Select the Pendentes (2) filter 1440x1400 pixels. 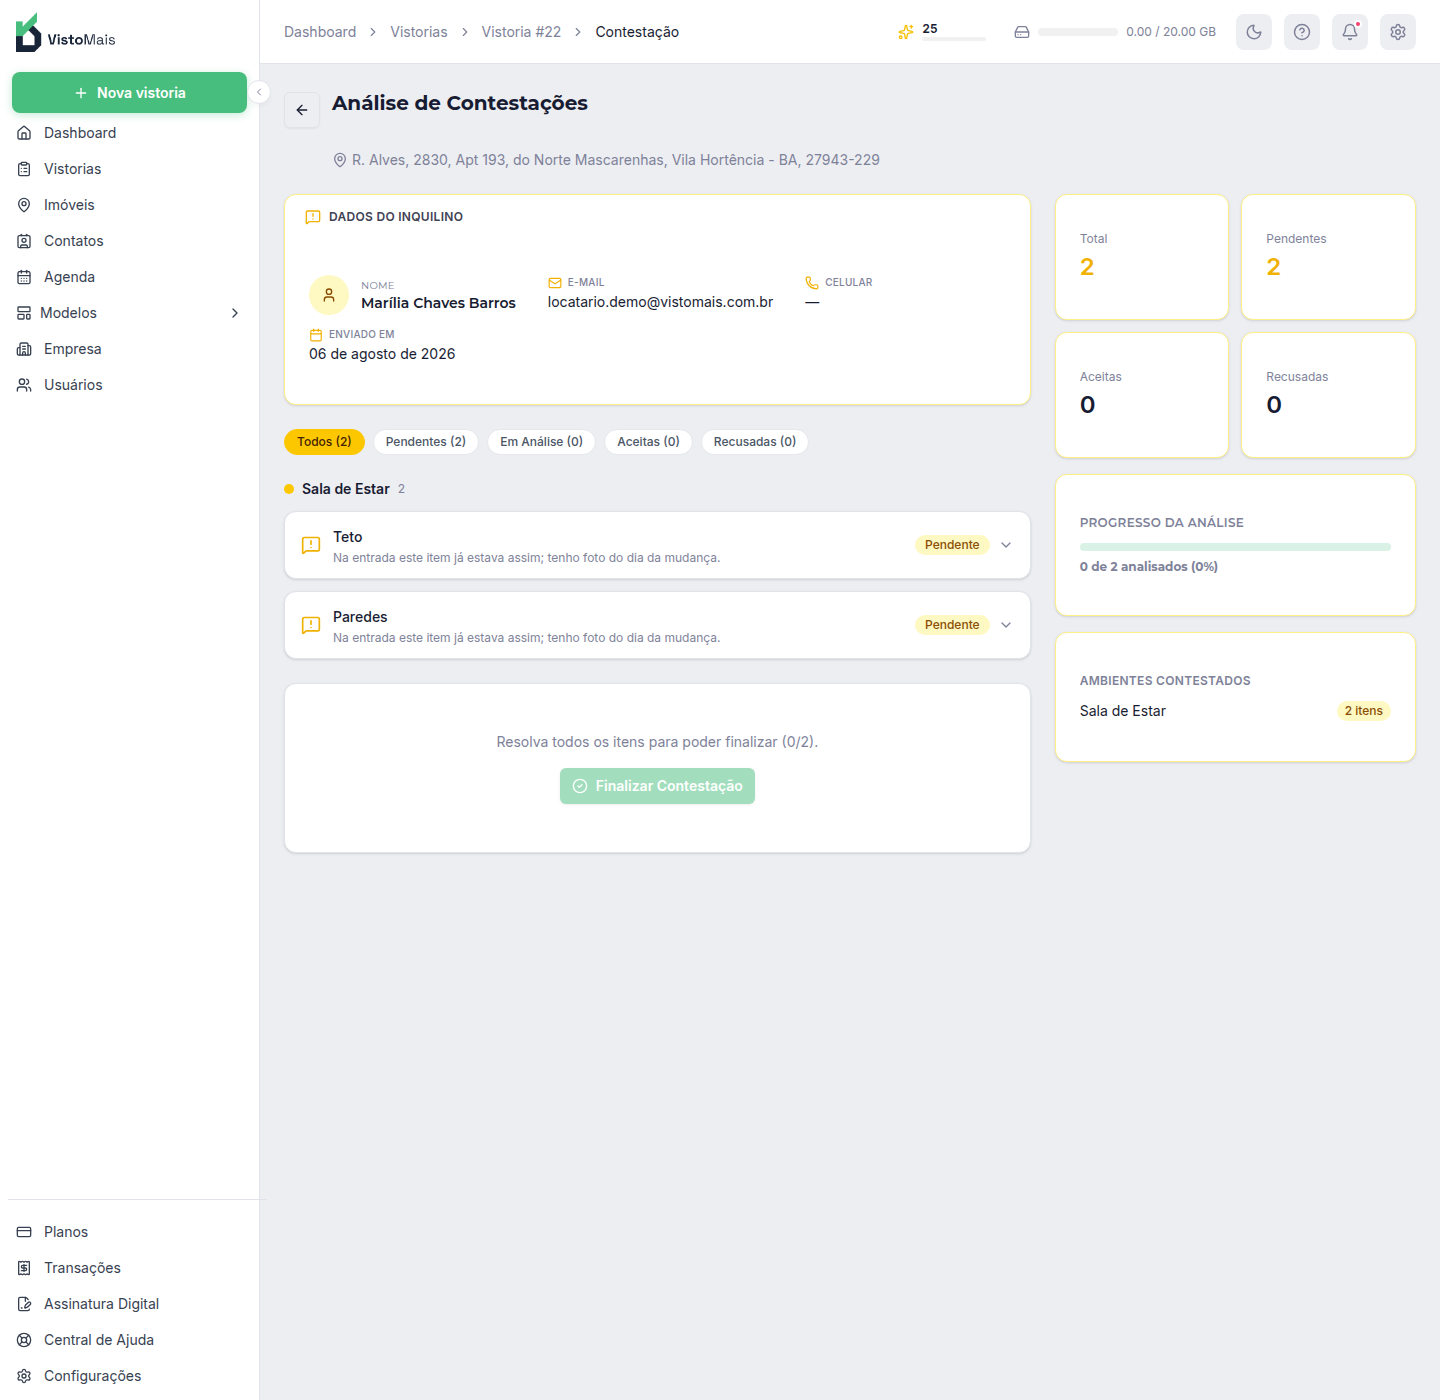(x=426, y=442)
